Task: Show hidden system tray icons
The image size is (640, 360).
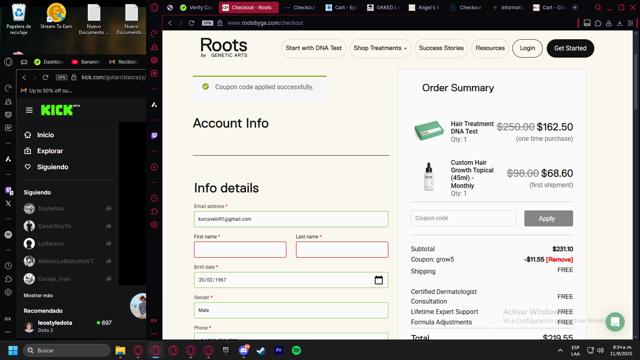Action: (x=560, y=350)
